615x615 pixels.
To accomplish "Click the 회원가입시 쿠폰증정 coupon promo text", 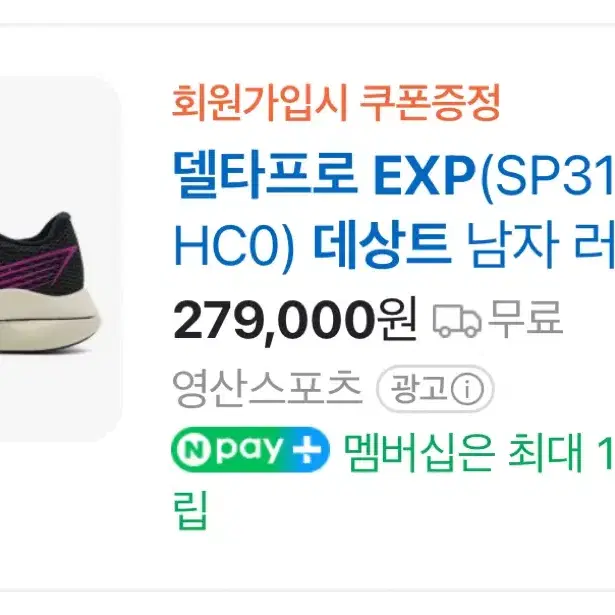I will [336, 103].
